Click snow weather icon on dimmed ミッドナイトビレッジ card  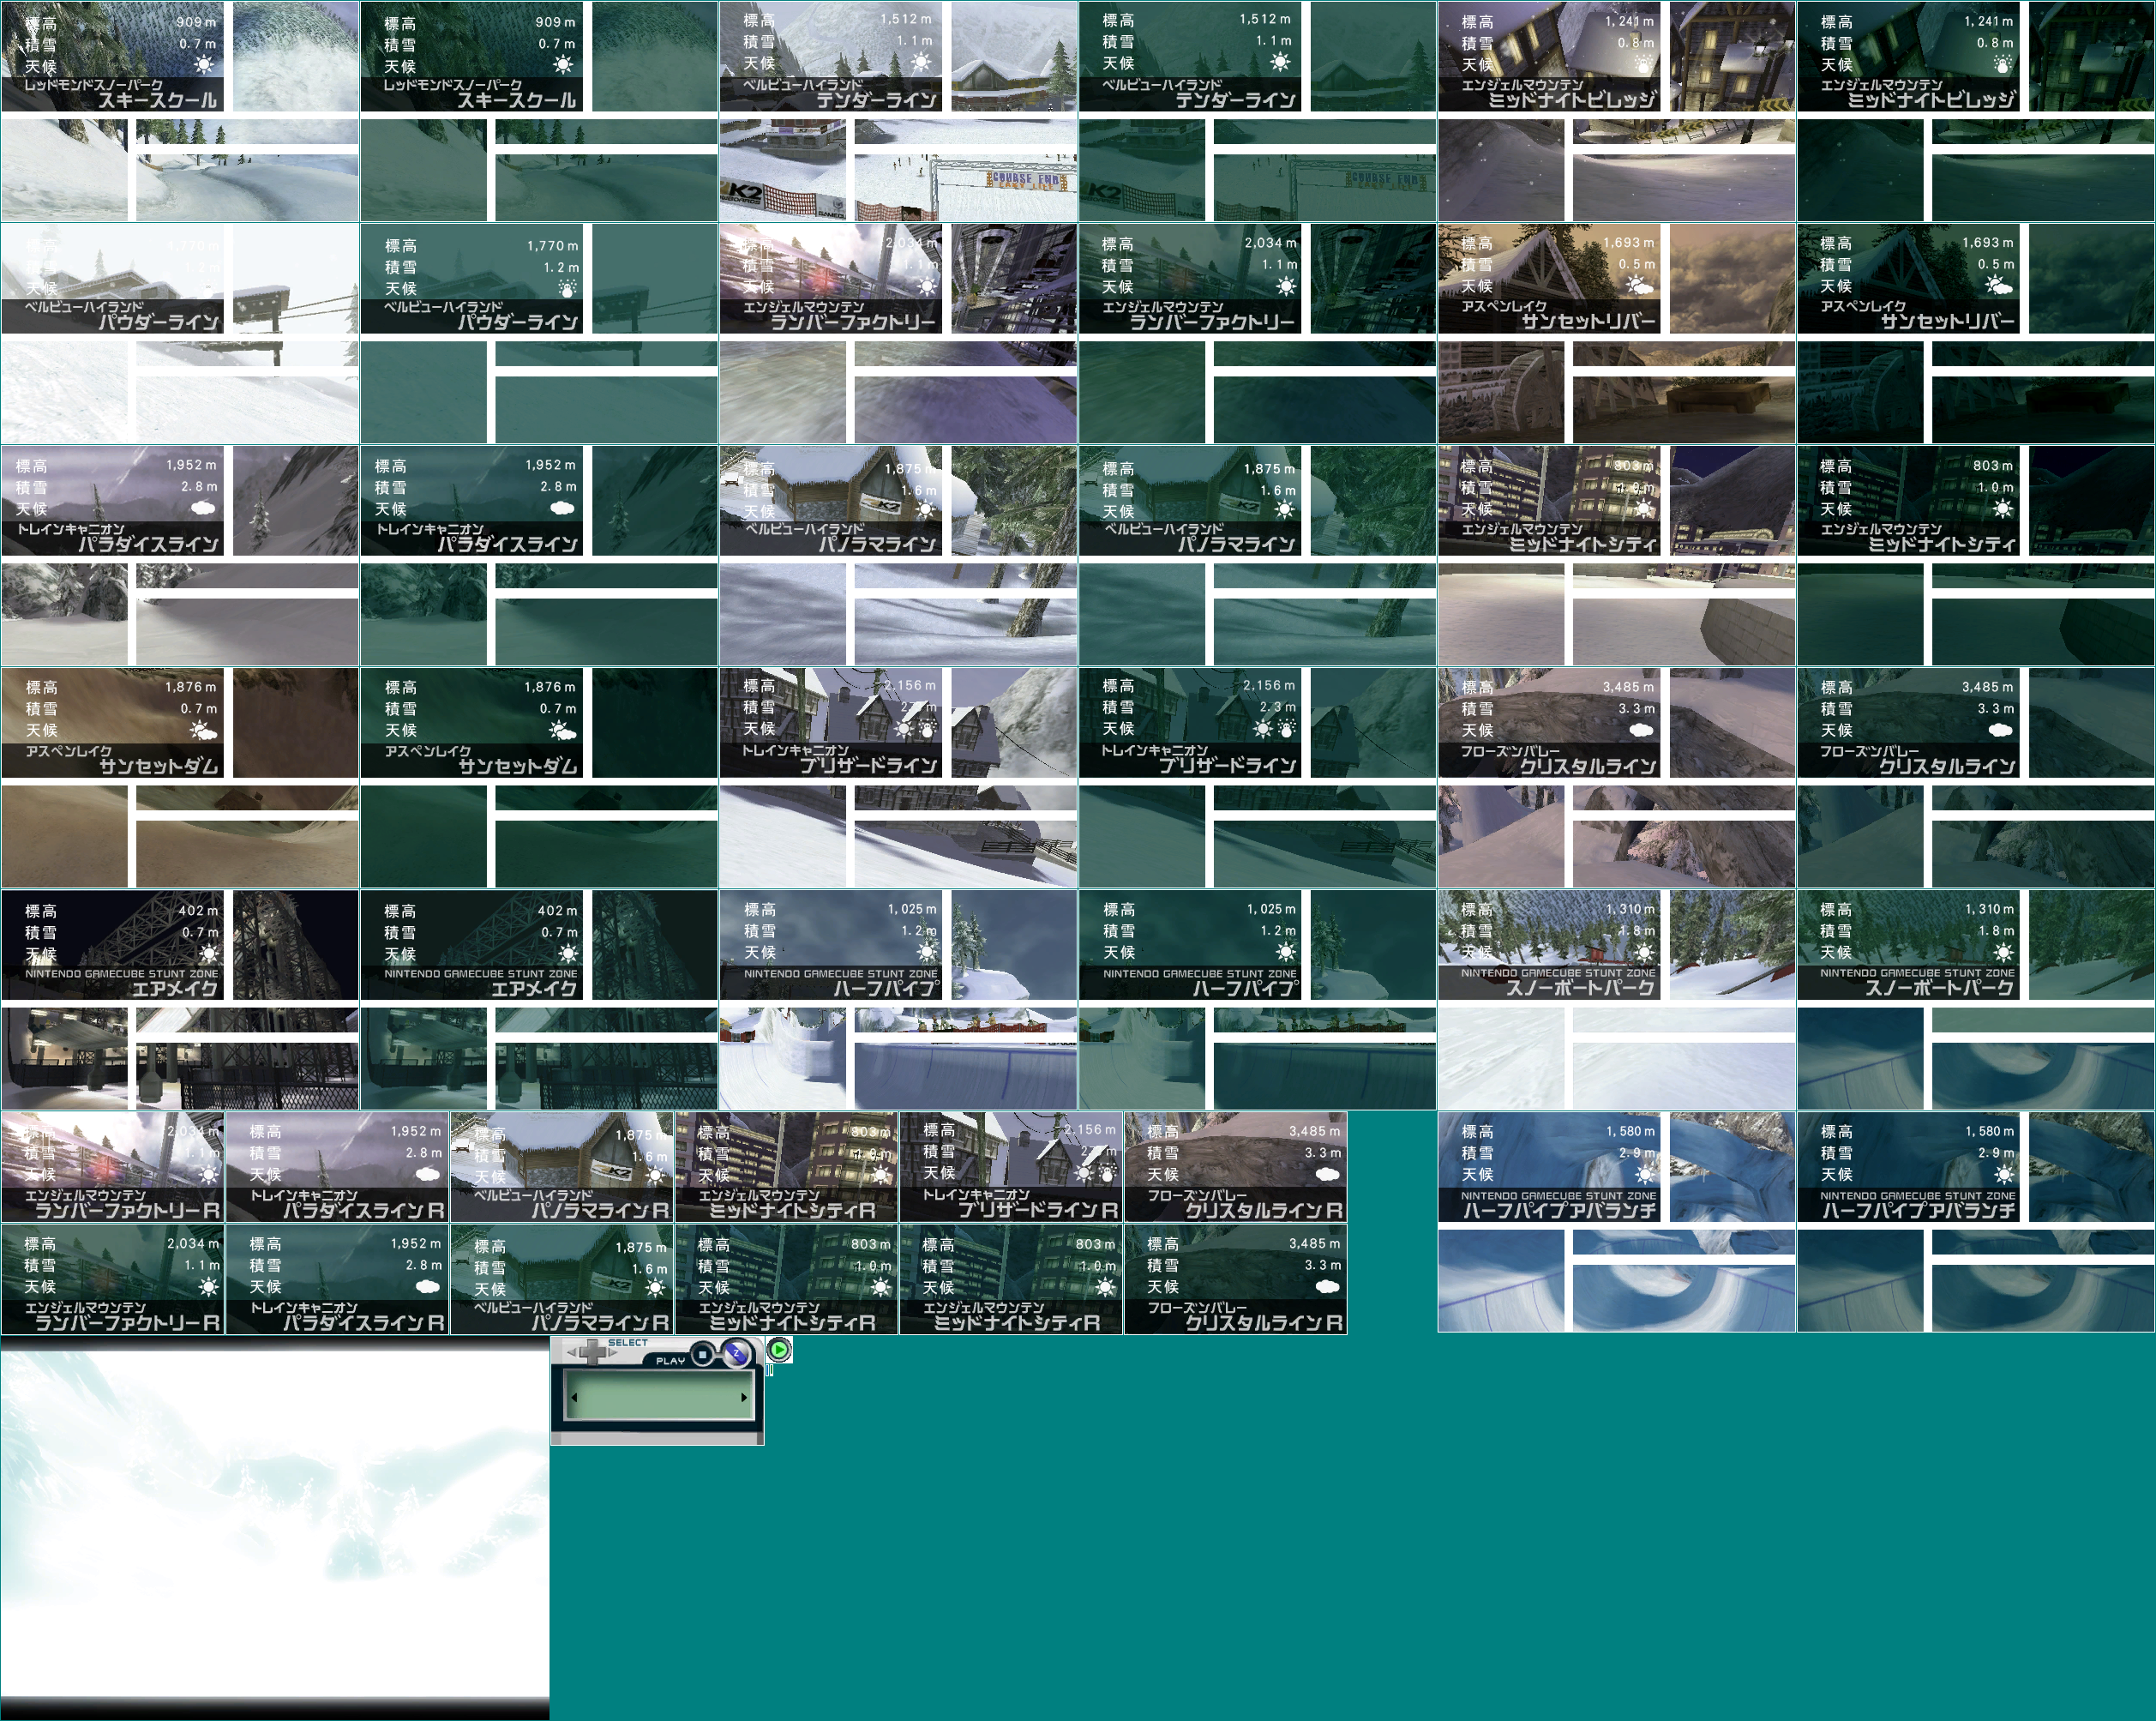click(x=2003, y=64)
